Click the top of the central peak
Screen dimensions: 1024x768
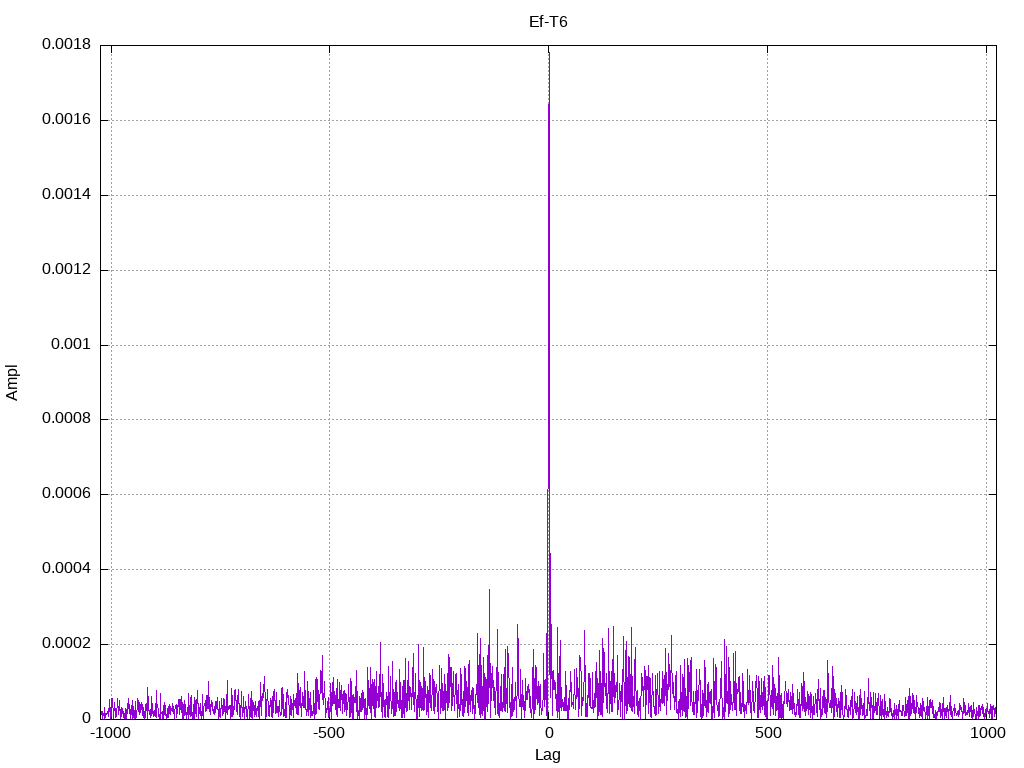click(x=549, y=52)
